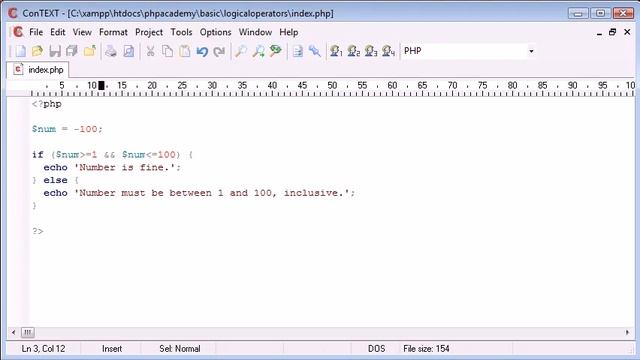The width and height of the screenshot is (640, 360).
Task: Click the stay-on-top pin icon
Action: (x=315, y=51)
